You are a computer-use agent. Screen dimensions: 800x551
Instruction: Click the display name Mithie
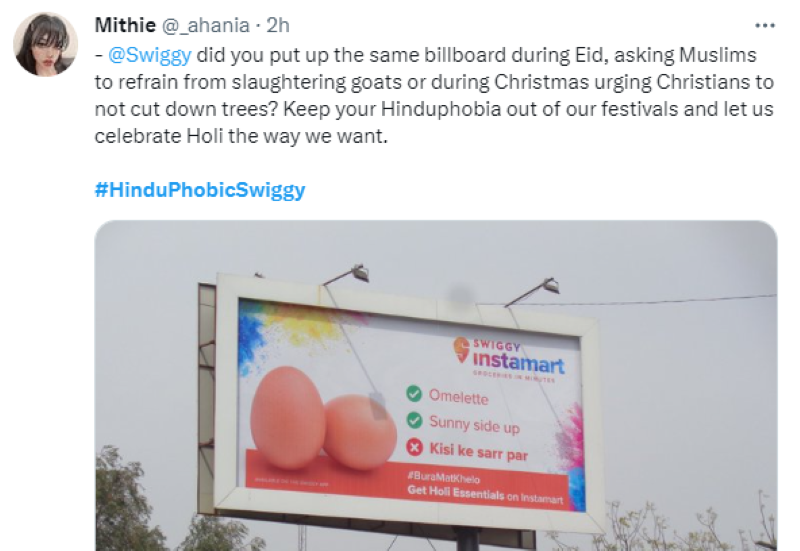[x=126, y=25]
